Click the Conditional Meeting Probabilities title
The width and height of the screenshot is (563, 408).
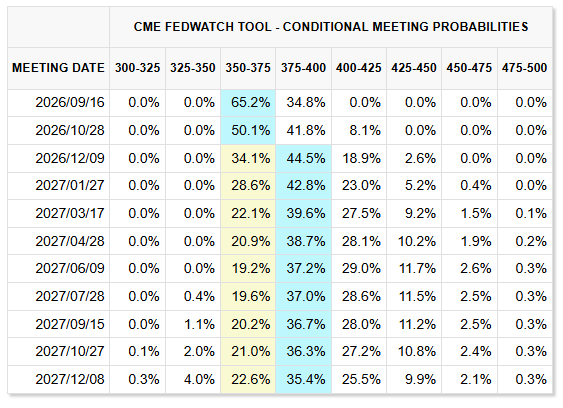(331, 27)
